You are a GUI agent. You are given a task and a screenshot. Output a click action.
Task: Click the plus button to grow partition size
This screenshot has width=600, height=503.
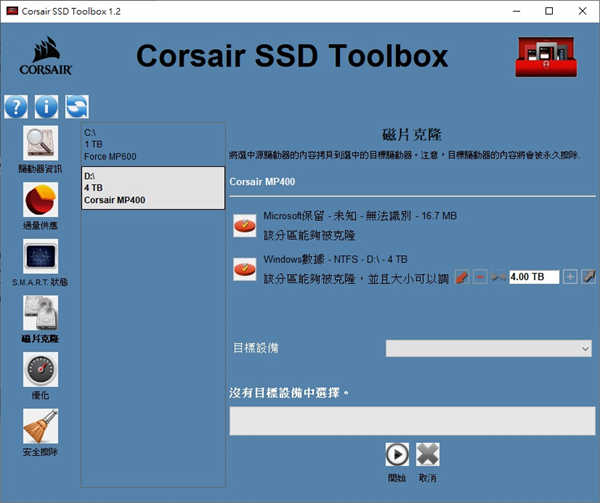coord(570,277)
